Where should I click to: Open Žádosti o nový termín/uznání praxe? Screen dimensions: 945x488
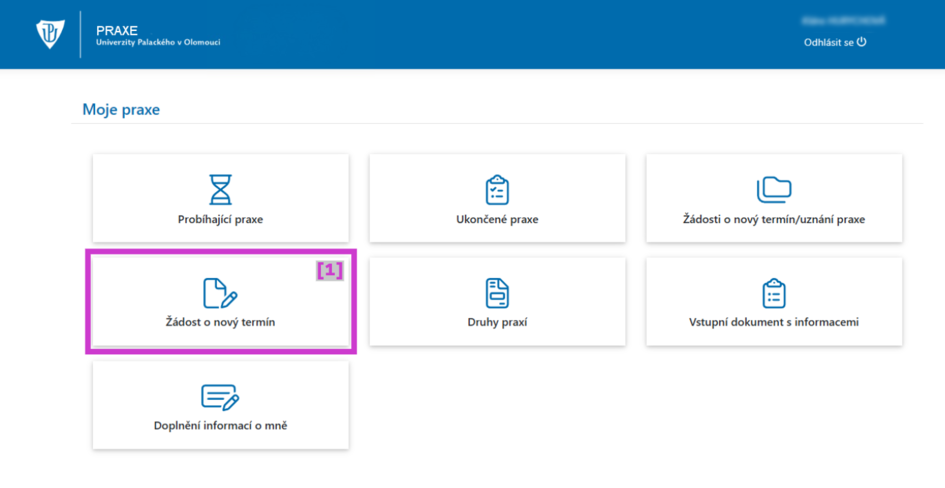pyautogui.click(x=773, y=219)
